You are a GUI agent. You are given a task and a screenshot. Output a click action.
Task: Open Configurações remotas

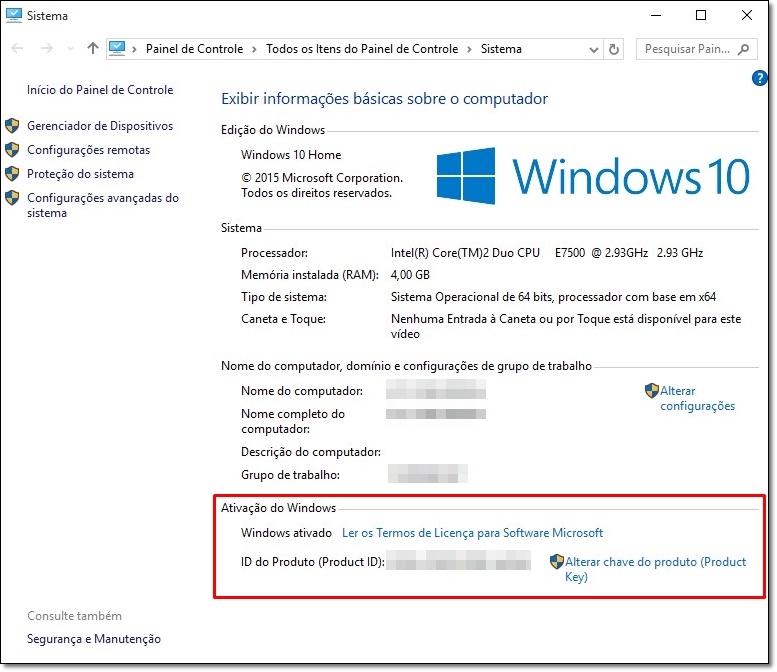tap(88, 150)
